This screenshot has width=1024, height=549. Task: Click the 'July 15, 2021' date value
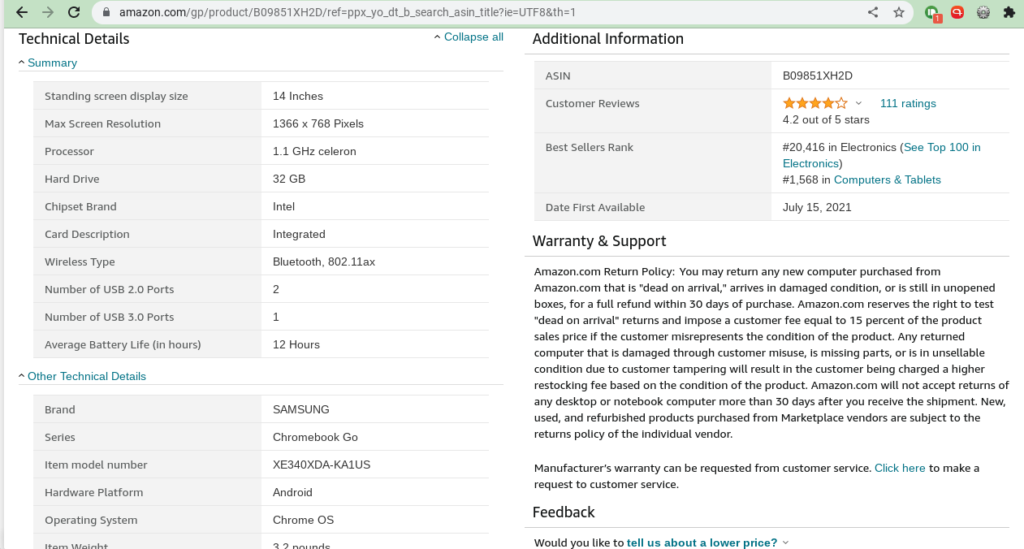click(x=816, y=208)
